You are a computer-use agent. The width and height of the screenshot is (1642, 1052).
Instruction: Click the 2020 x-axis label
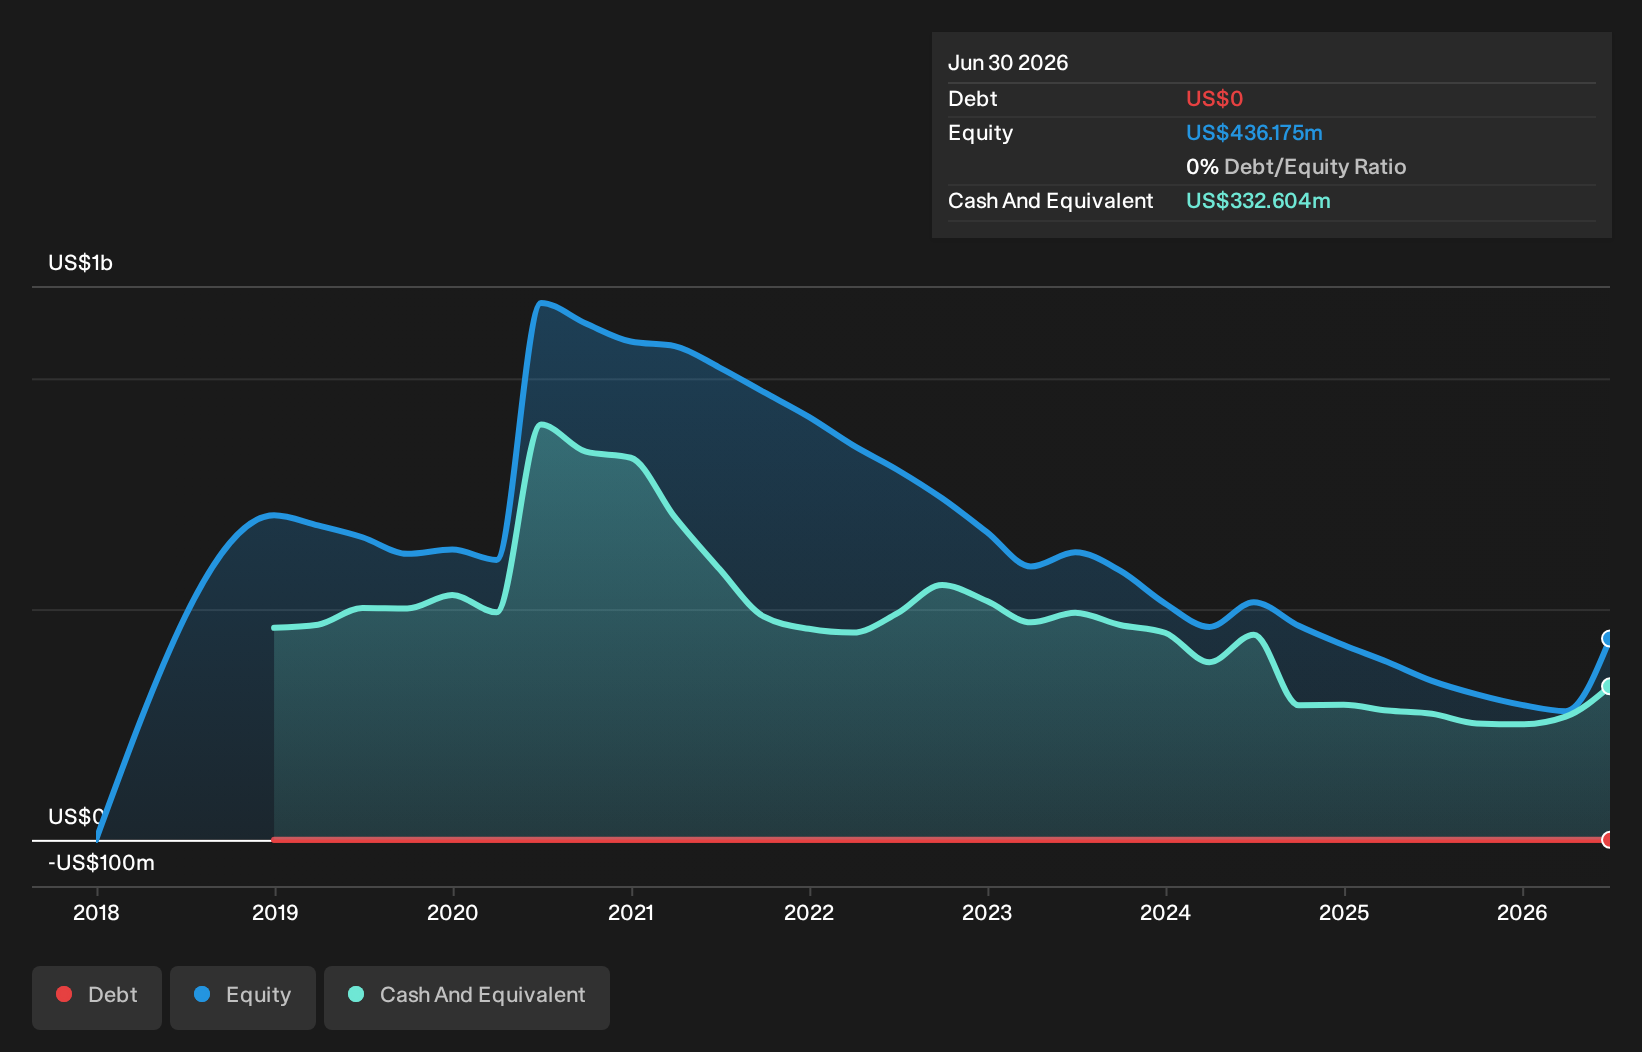point(453,913)
